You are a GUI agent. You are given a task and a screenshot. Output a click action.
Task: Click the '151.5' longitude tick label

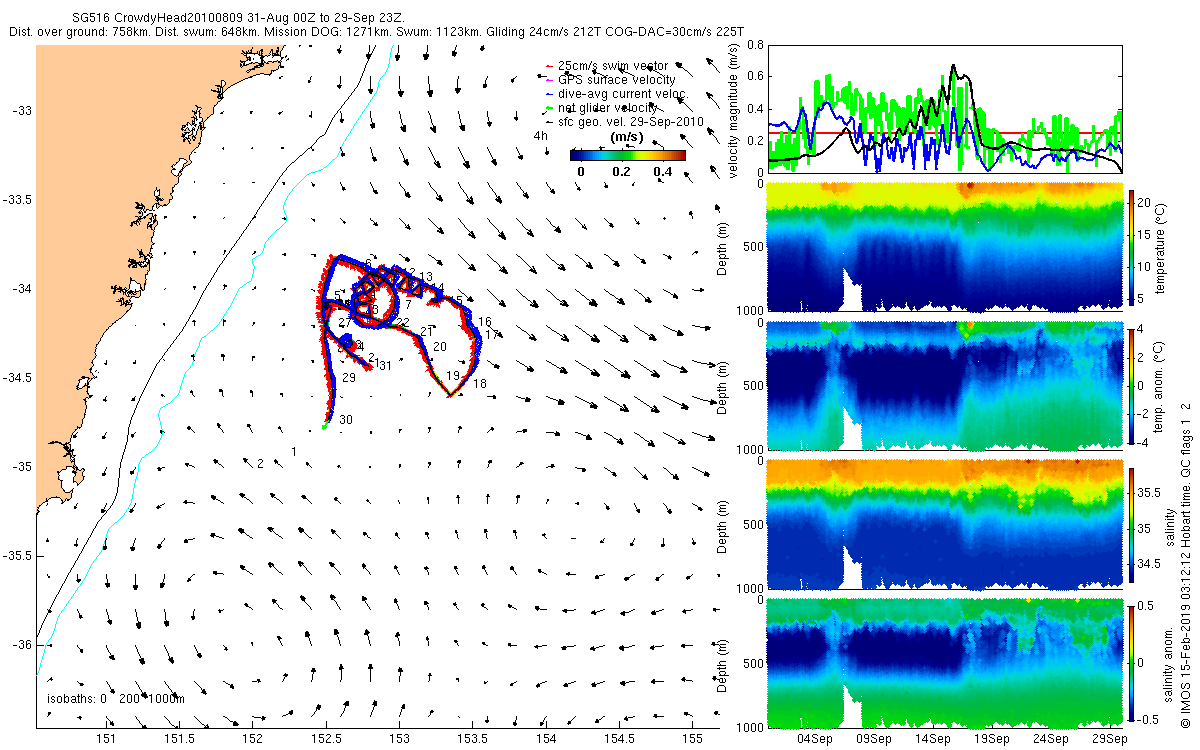180,738
